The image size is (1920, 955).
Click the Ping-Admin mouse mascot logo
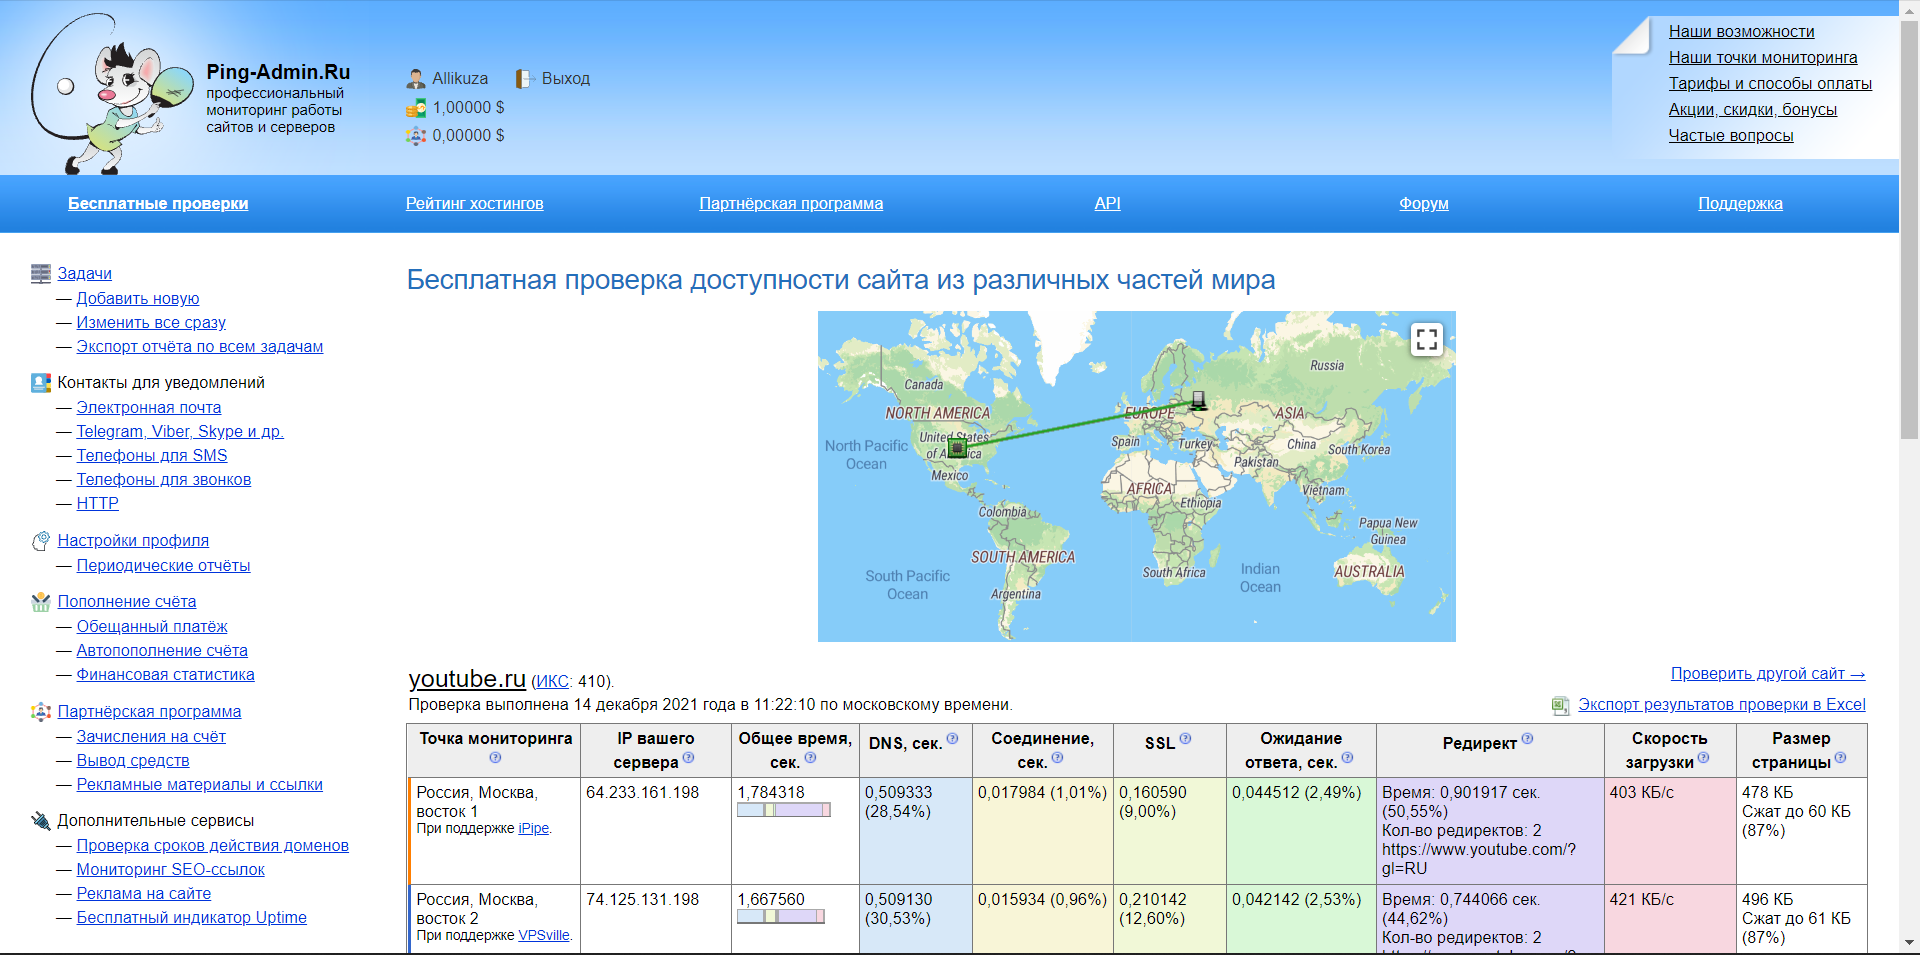[112, 94]
